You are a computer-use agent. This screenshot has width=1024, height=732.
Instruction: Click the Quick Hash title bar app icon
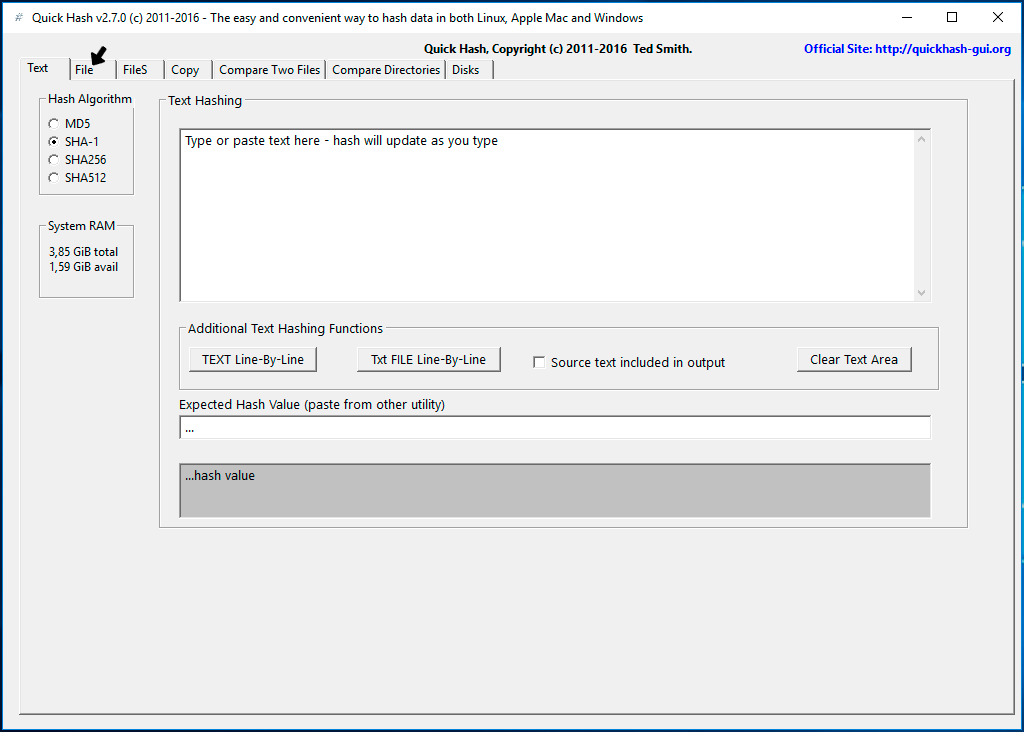pyautogui.click(x=18, y=18)
